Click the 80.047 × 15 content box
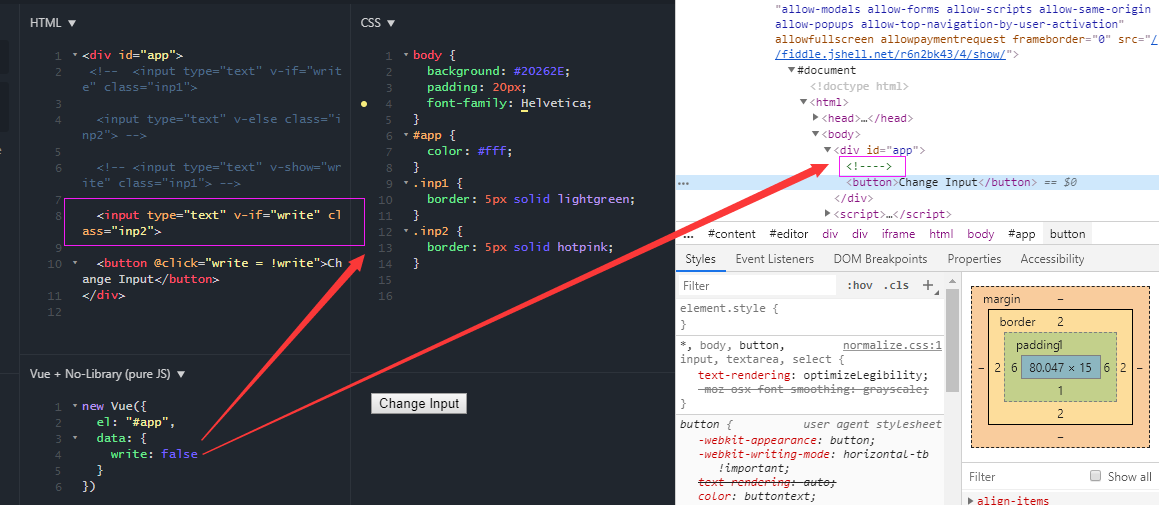The width and height of the screenshot is (1159, 505). (1060, 367)
